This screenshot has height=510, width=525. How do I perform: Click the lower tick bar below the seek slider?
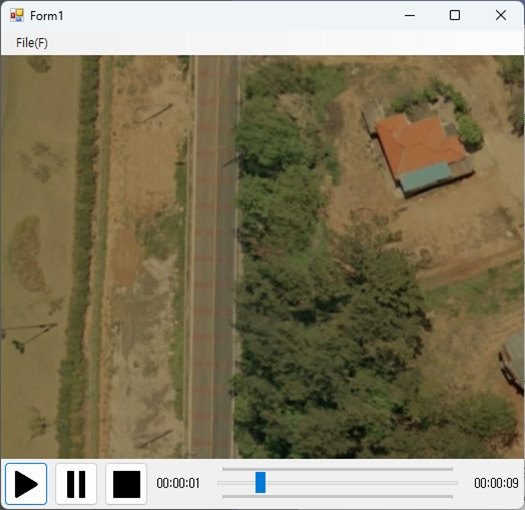(338, 497)
